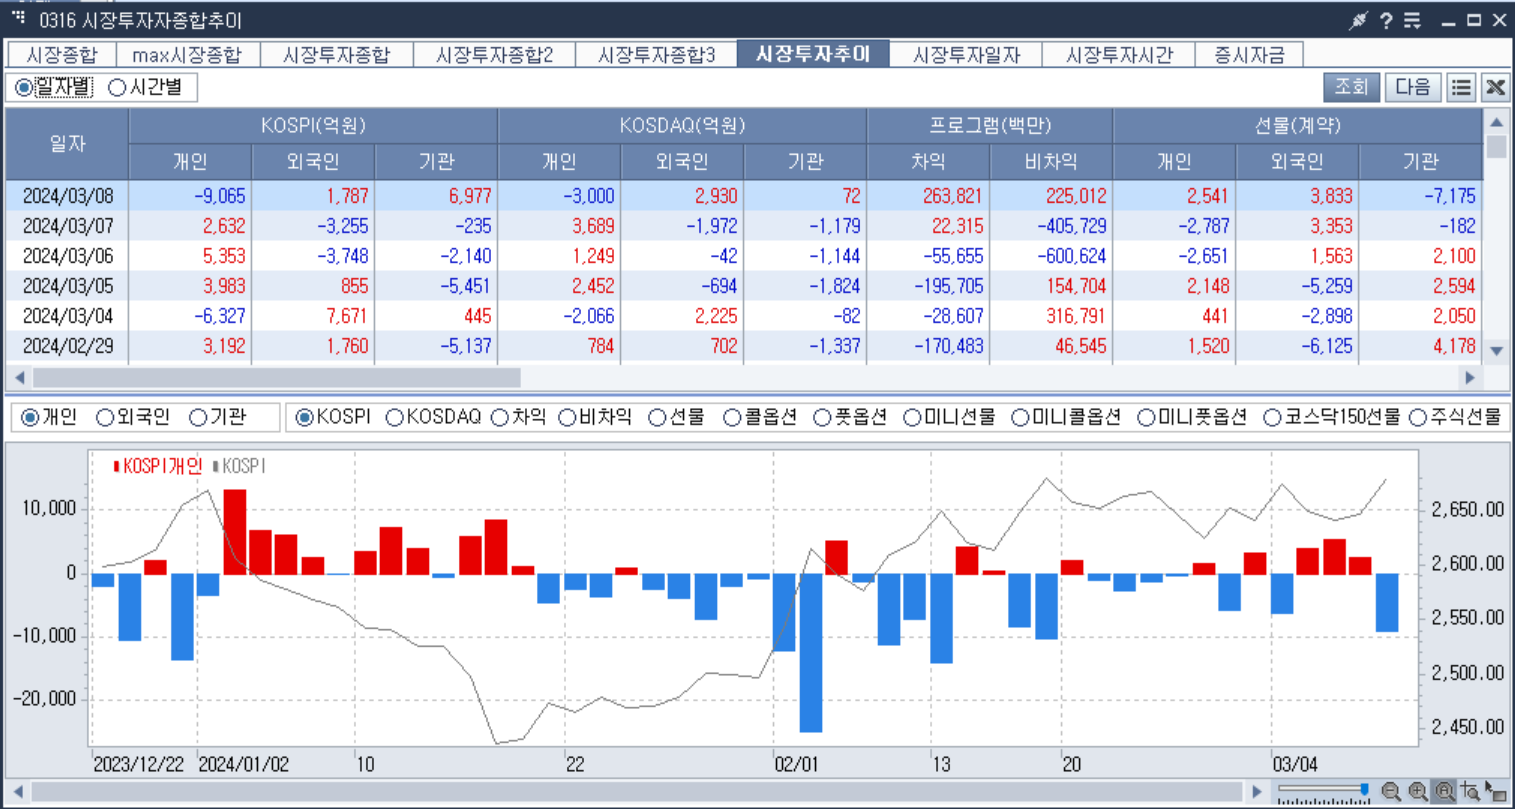Image resolution: width=1515 pixels, height=809 pixels.
Task: Click the 프로그램(백만) group header
Action: (x=990, y=126)
